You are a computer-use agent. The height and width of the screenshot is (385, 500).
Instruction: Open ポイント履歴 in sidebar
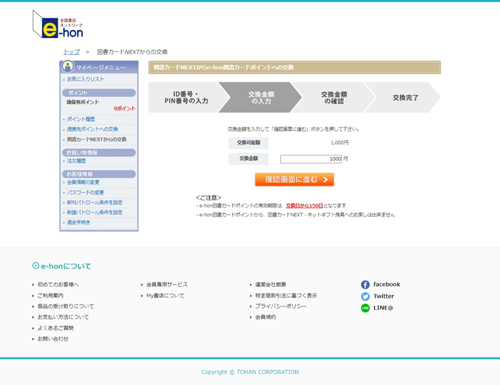(x=81, y=119)
